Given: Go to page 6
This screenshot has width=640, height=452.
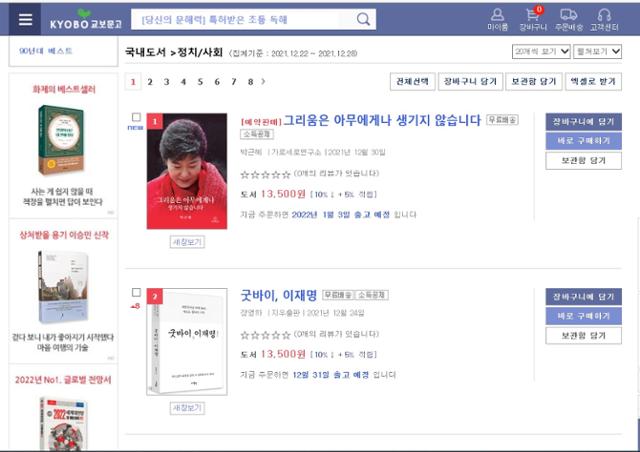Looking at the screenshot, I should 217,82.
